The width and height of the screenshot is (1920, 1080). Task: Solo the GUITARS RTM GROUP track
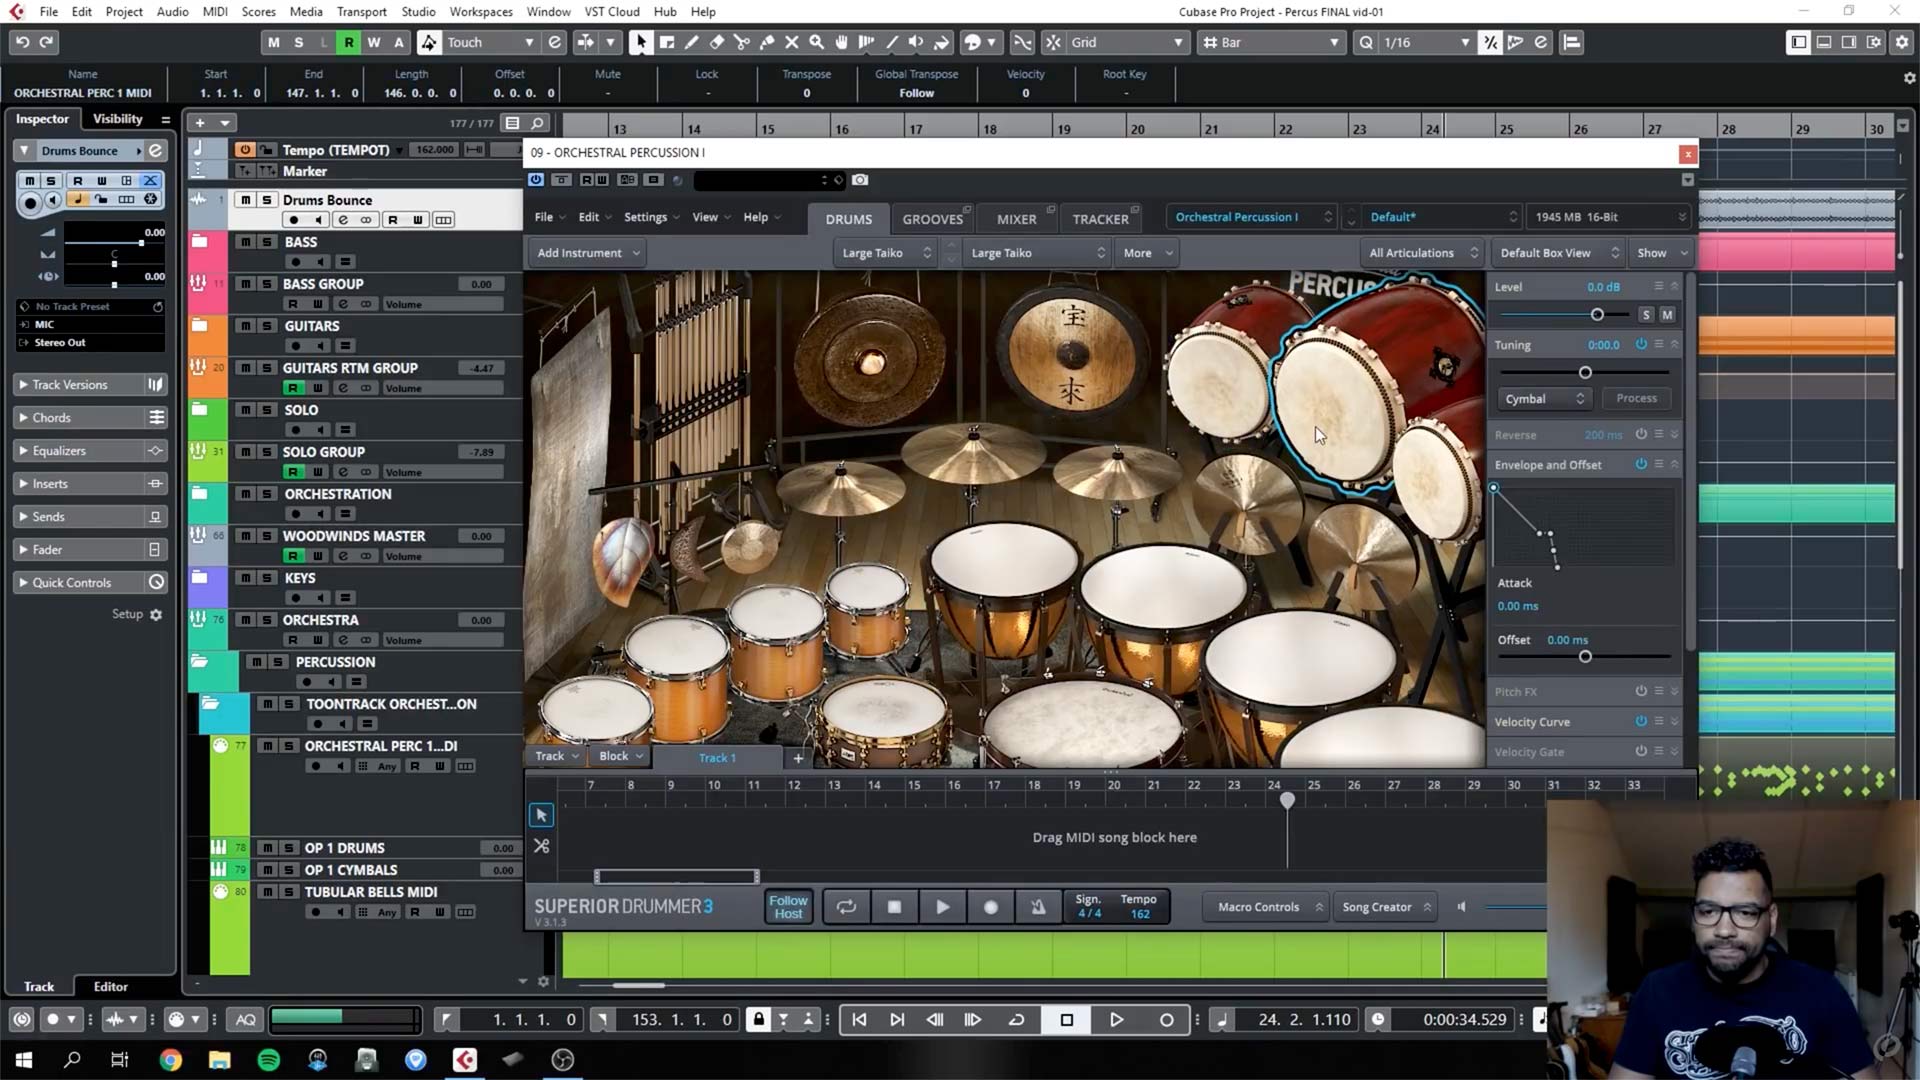coord(266,368)
